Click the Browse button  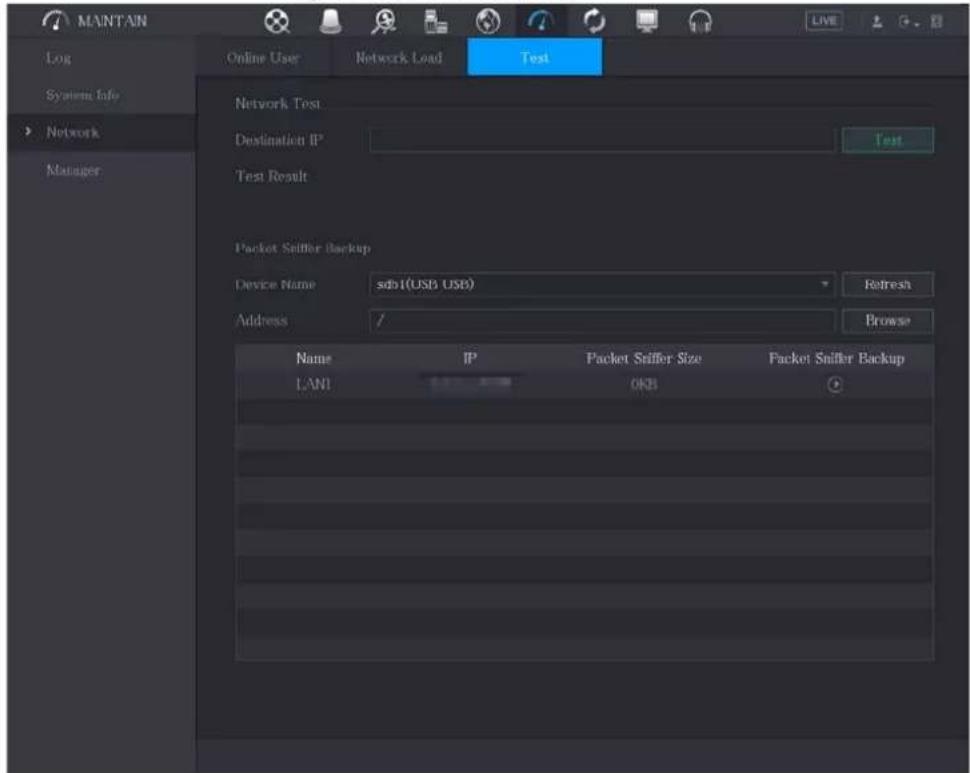click(888, 321)
